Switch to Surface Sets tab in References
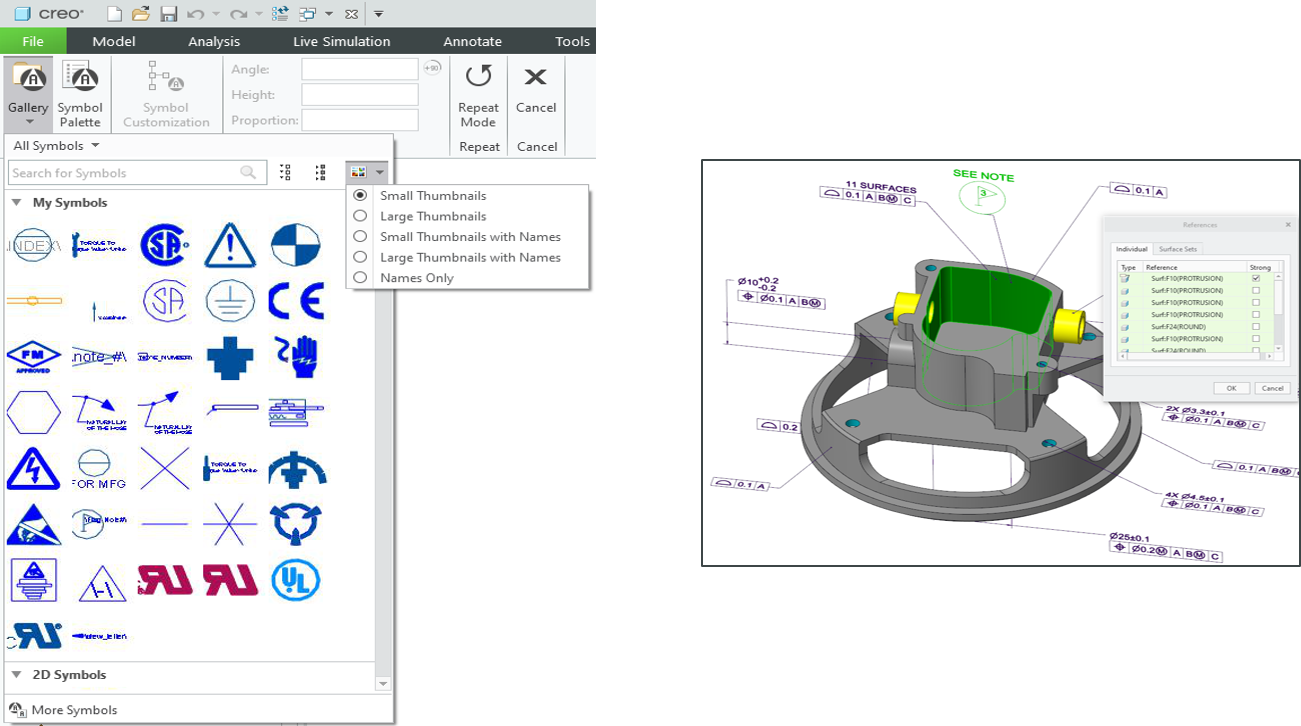 (1177, 249)
